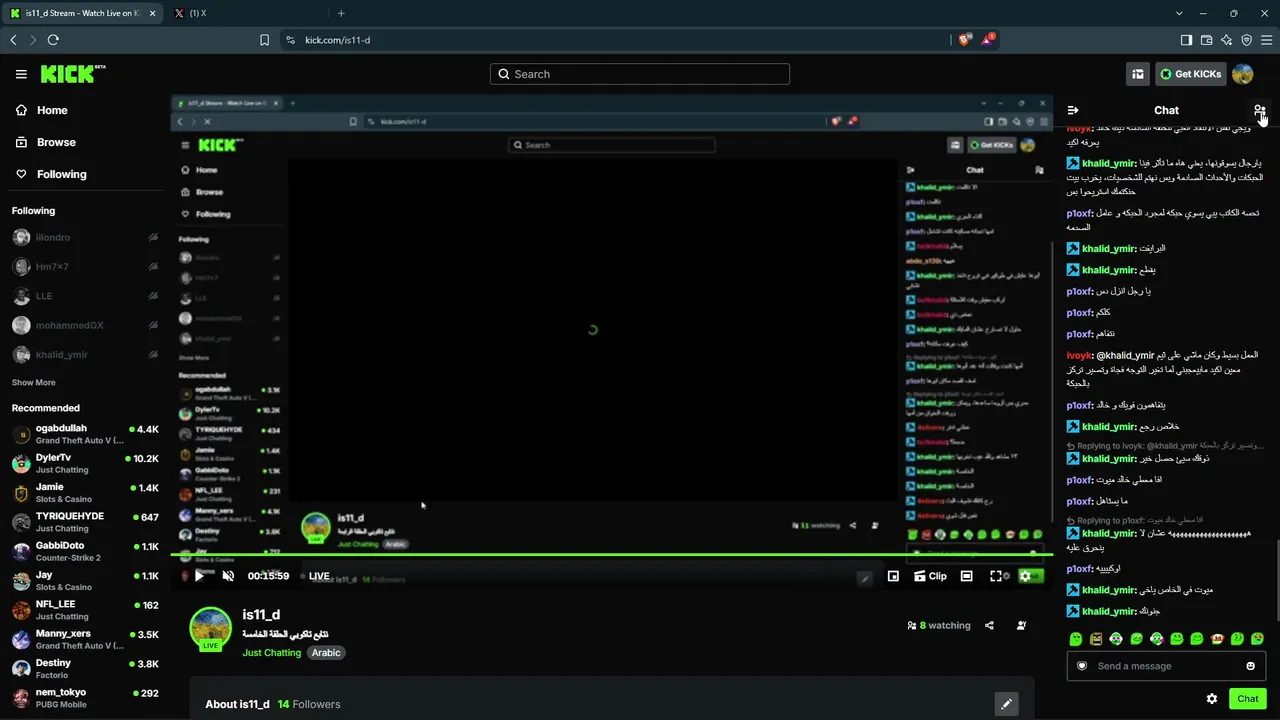1280x720 pixels.
Task: Click the green video progress bar
Action: pyautogui.click(x=611, y=554)
